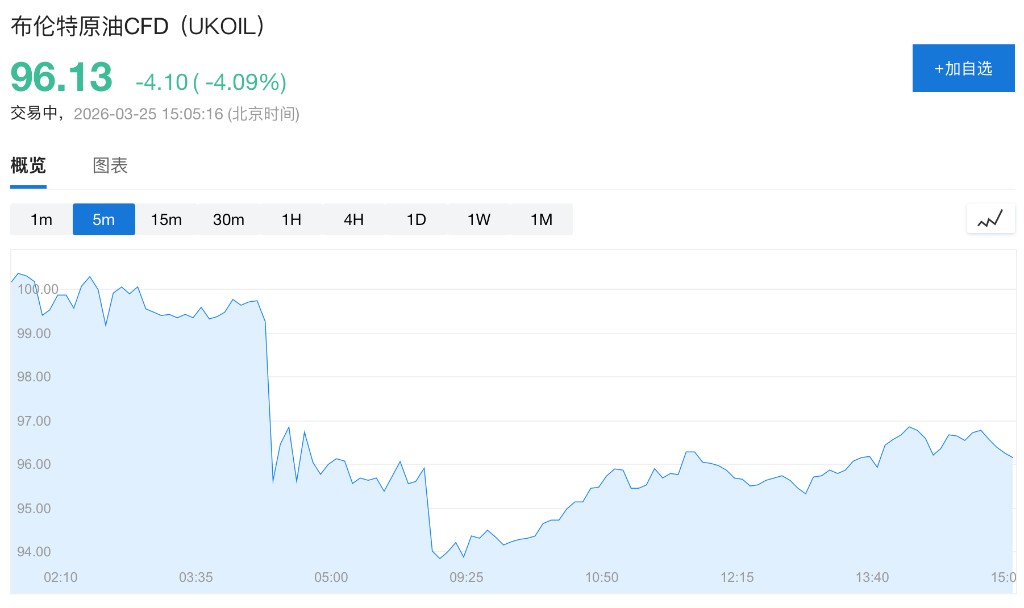This screenshot has height=608, width=1024.
Task: Switch to the 1M monthly interval
Action: pos(541,219)
